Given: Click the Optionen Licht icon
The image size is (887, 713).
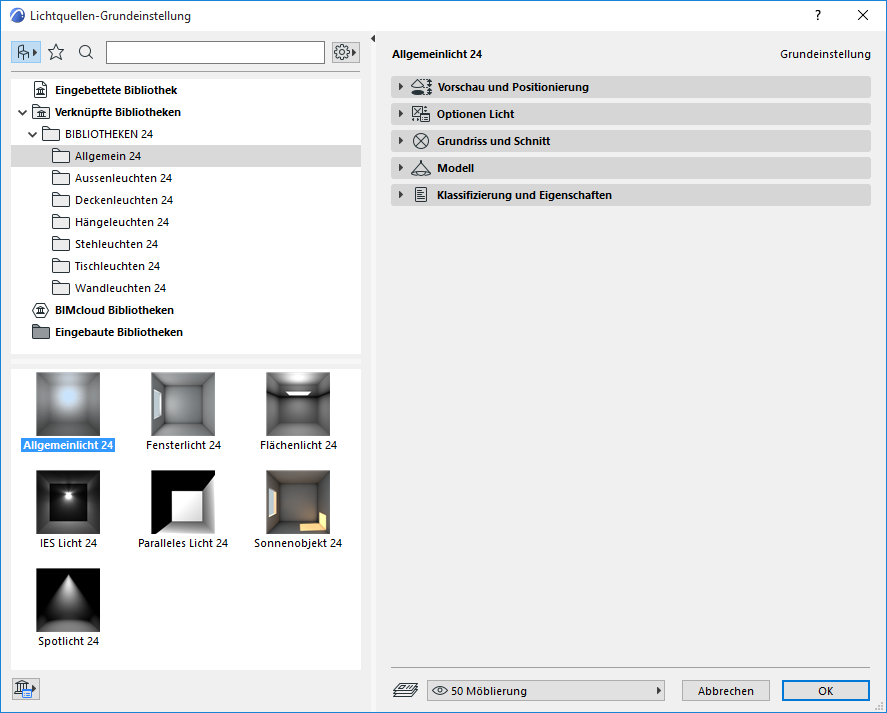Looking at the screenshot, I should (x=420, y=114).
